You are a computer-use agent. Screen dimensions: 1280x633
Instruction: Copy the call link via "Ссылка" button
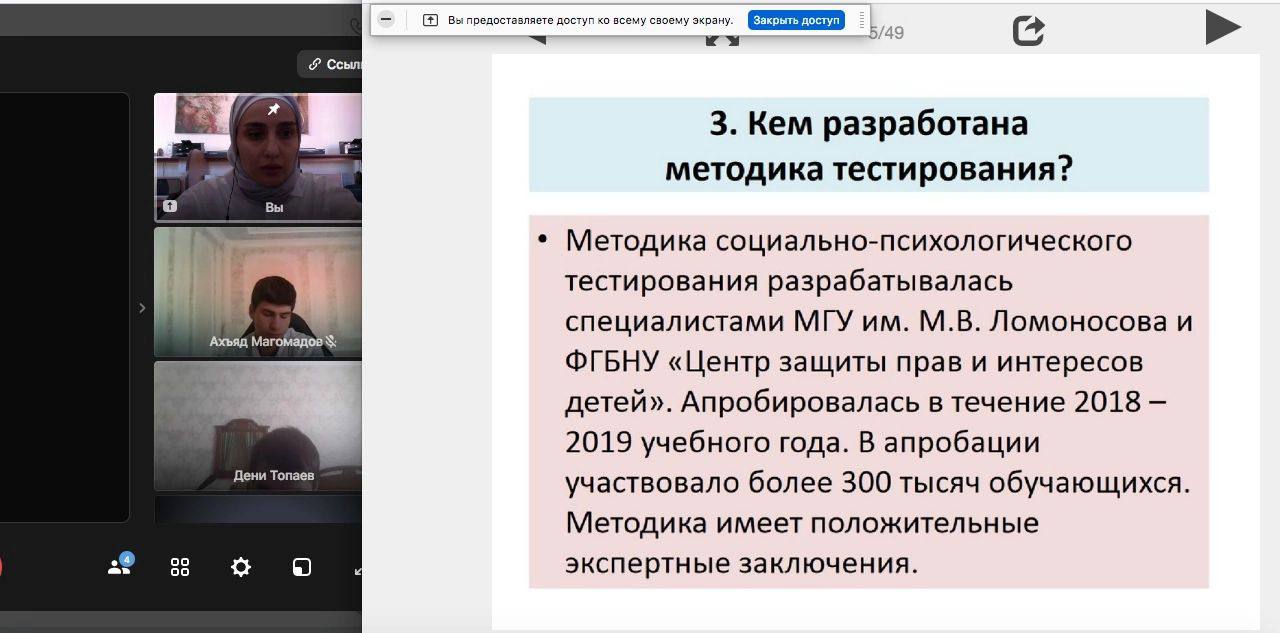[332, 64]
